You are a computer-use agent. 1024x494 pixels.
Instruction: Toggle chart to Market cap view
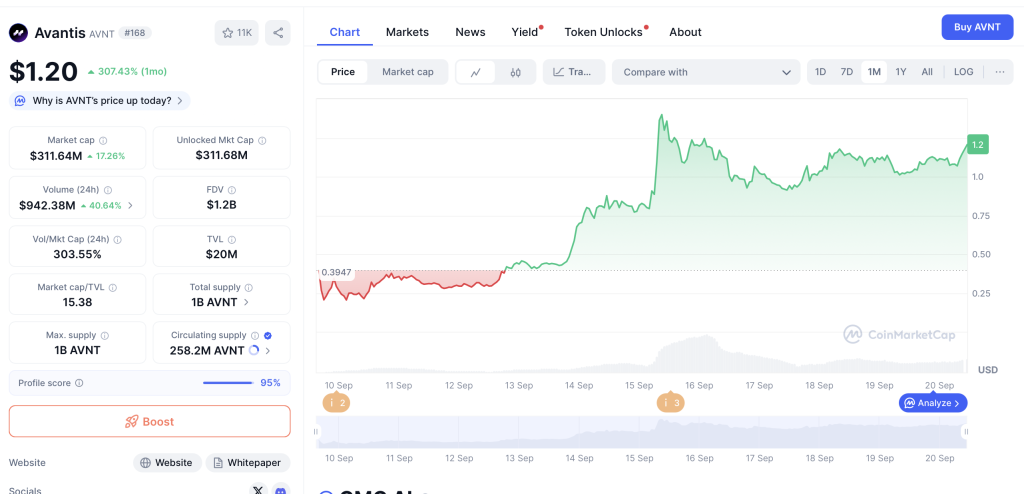[x=407, y=72]
